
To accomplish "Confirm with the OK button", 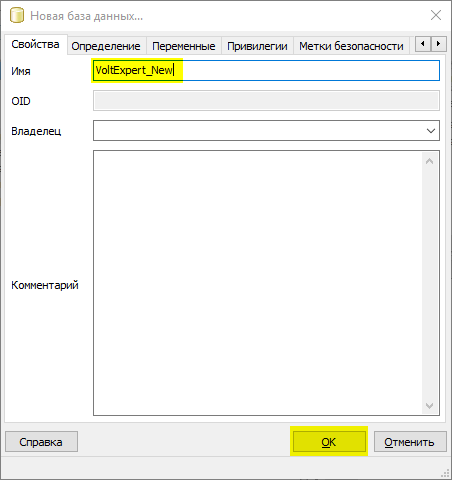I will coord(329,442).
